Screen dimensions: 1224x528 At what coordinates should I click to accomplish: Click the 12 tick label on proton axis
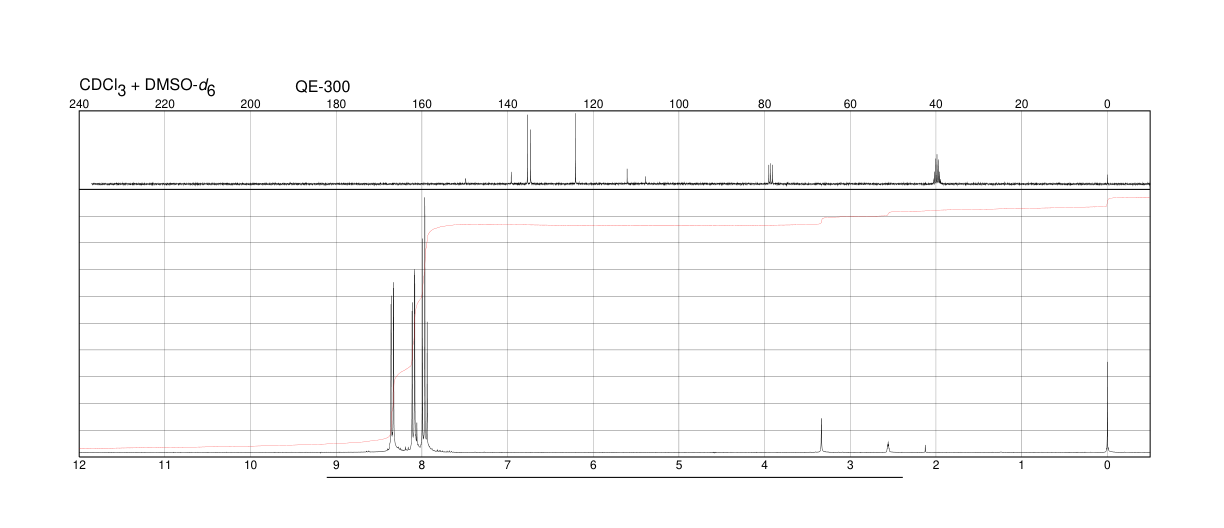click(80, 465)
